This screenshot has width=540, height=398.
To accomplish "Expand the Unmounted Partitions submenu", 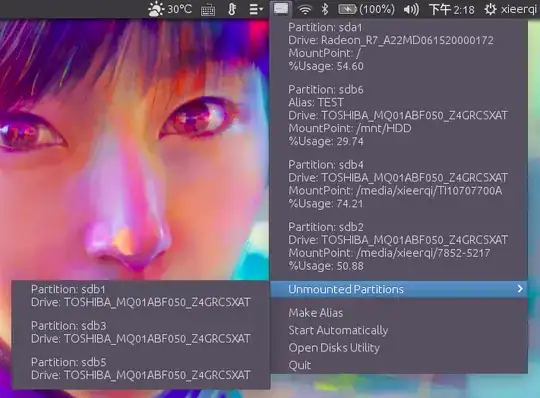I will [x=399, y=289].
